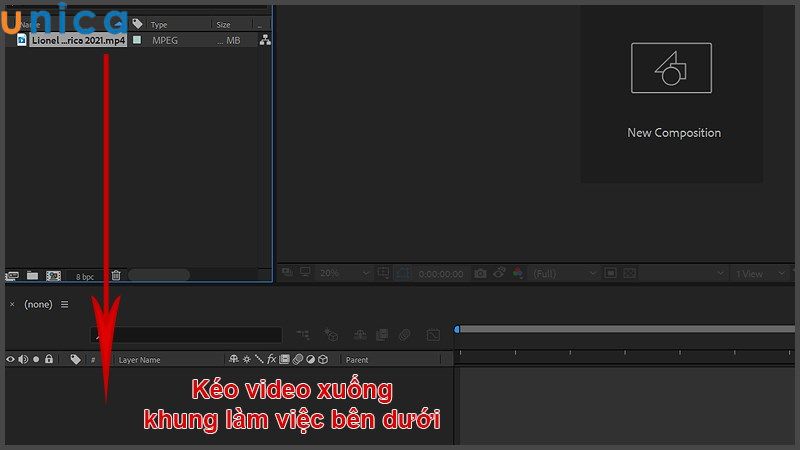The image size is (800, 450).
Task: Open the graph editor
Action: 433,335
